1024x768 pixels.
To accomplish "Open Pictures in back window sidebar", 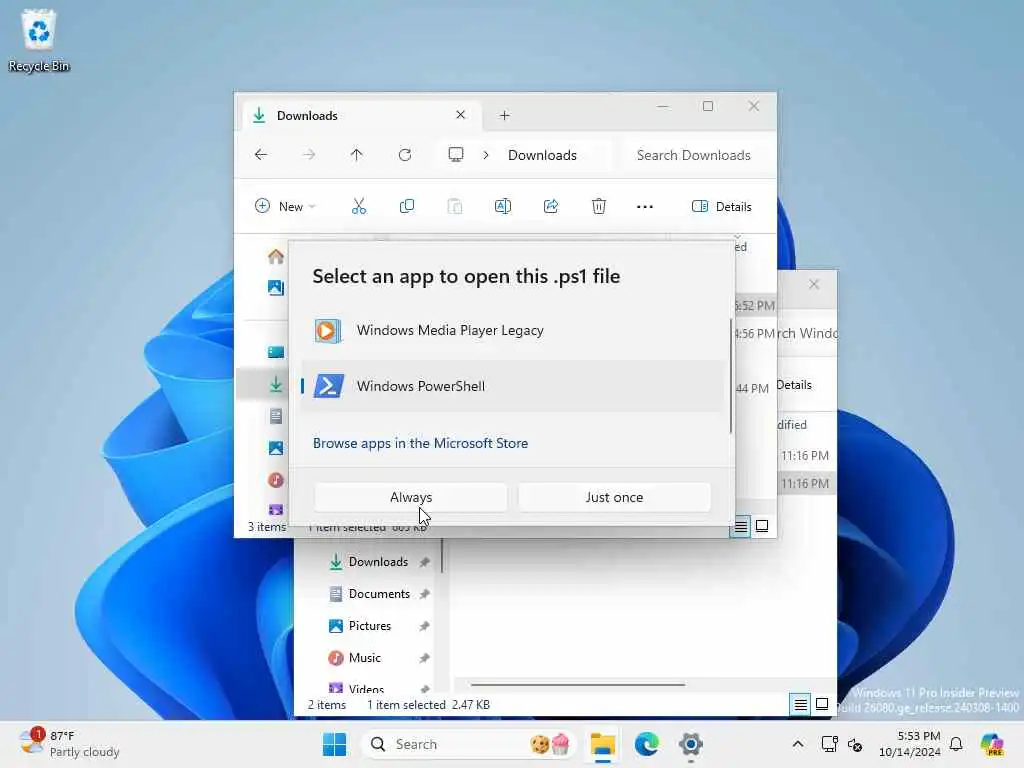I will click(x=370, y=626).
